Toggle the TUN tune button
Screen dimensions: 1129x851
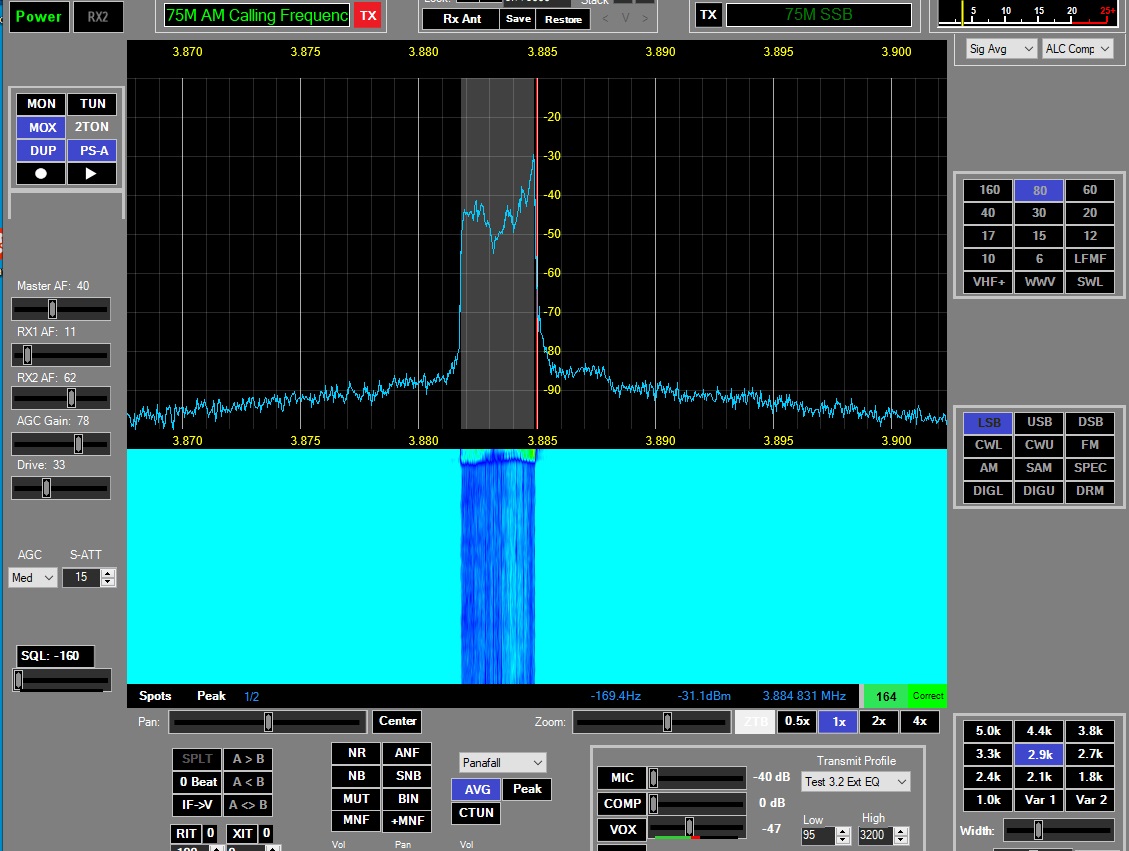tap(92, 104)
